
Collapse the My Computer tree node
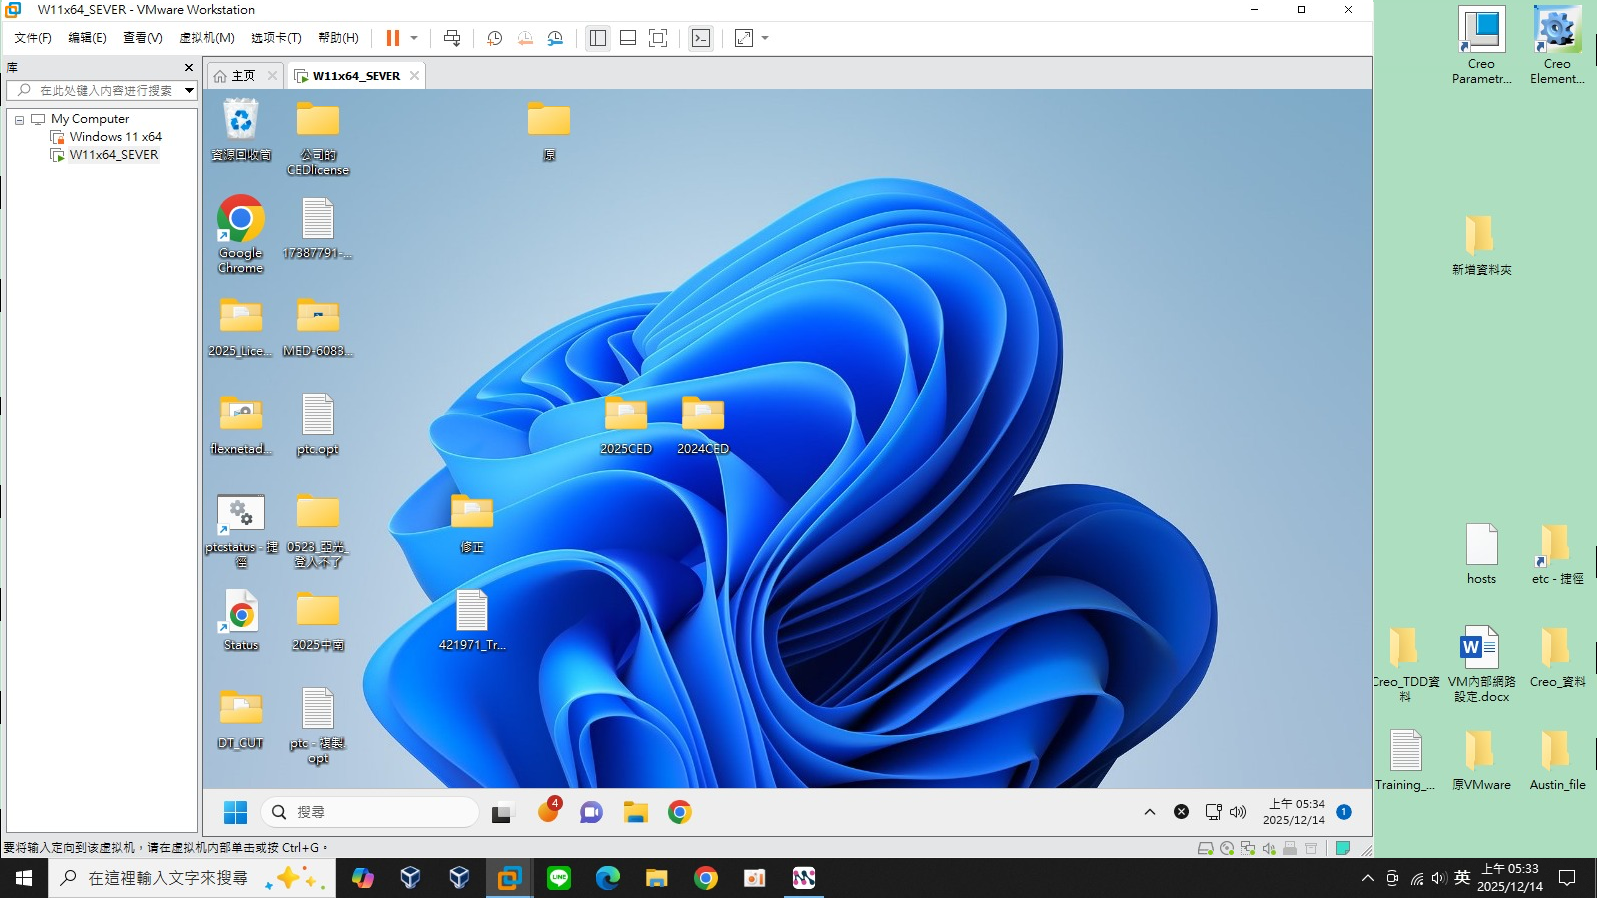point(19,120)
